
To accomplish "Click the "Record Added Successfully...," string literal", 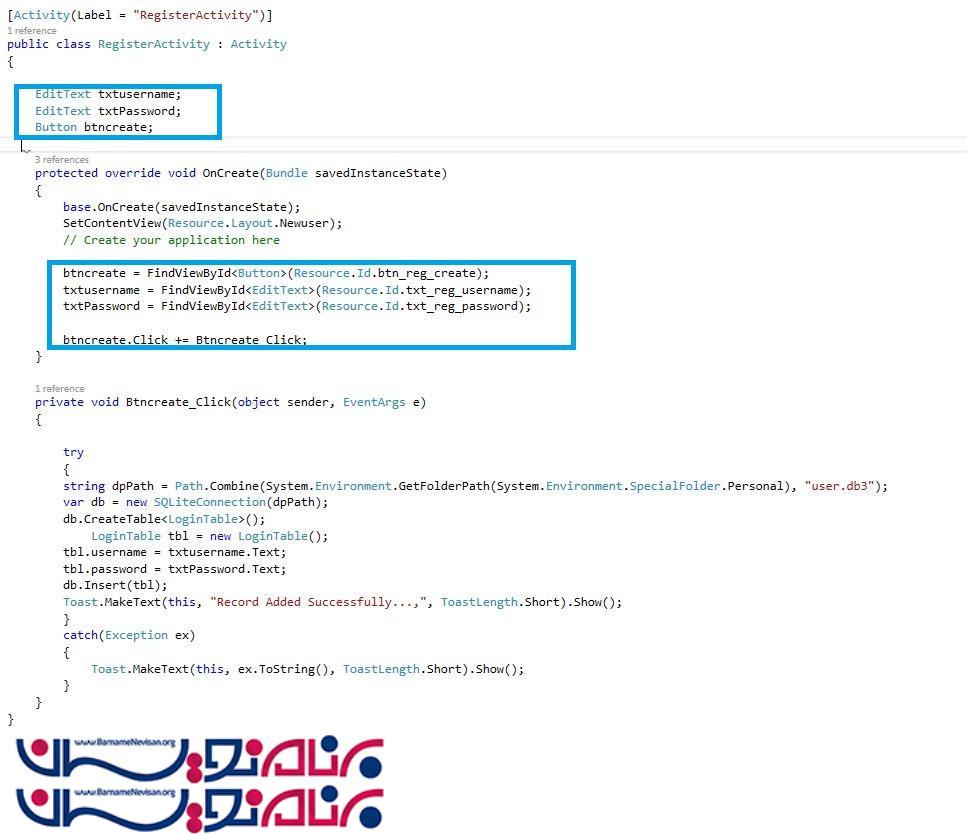I will coord(318,602).
